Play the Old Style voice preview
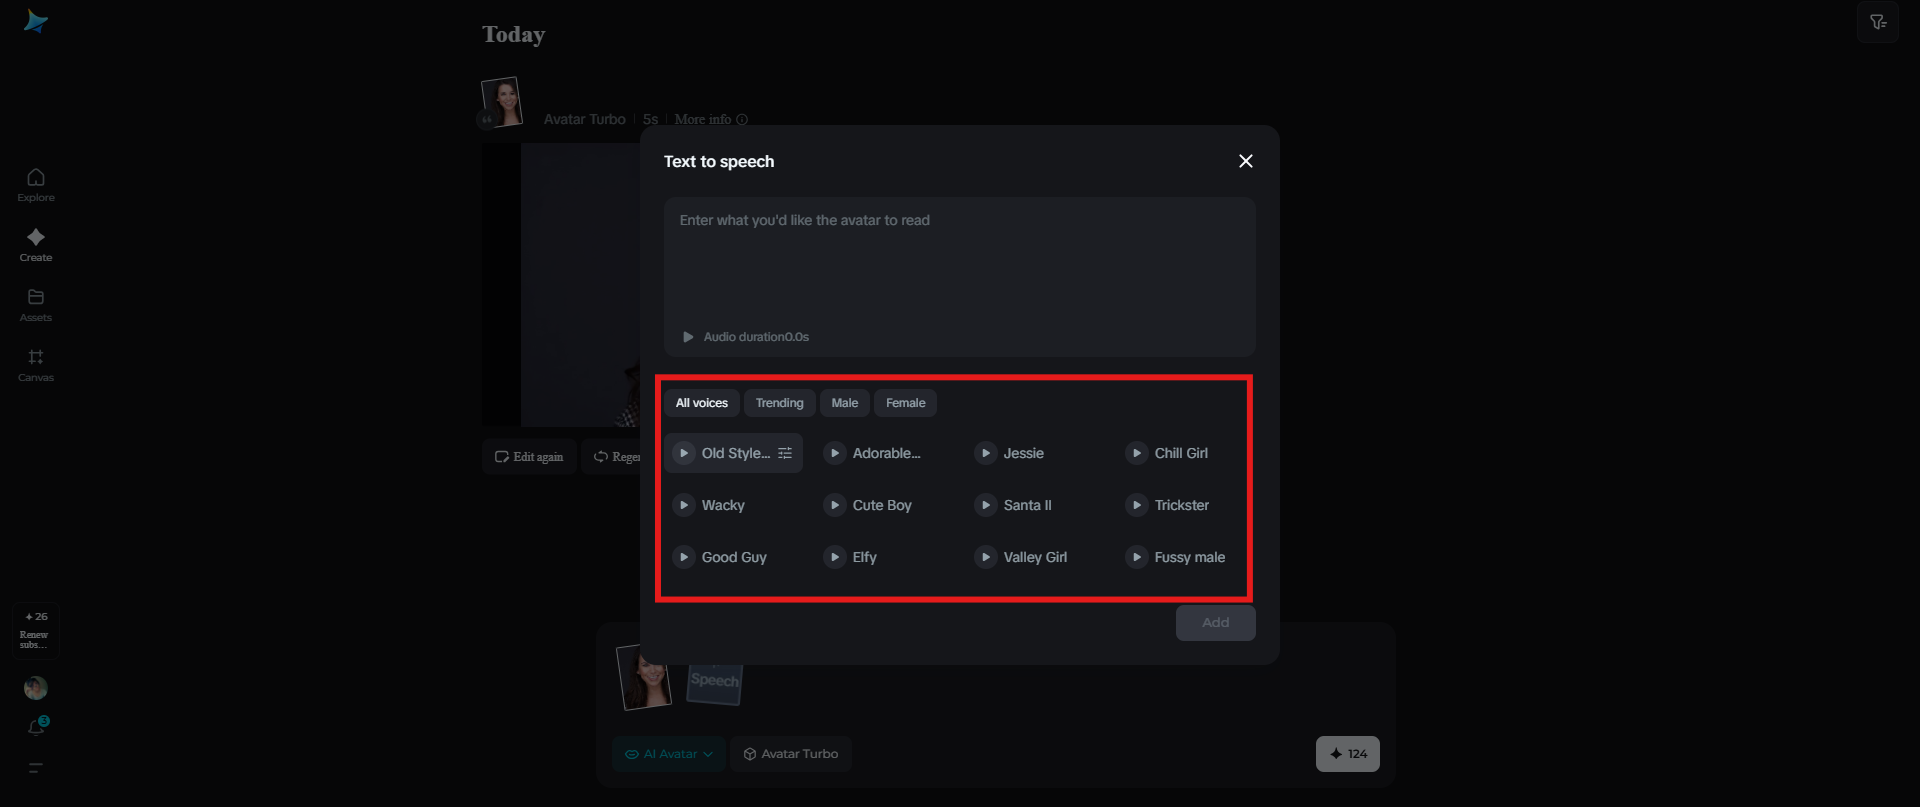The image size is (1920, 807). (684, 453)
